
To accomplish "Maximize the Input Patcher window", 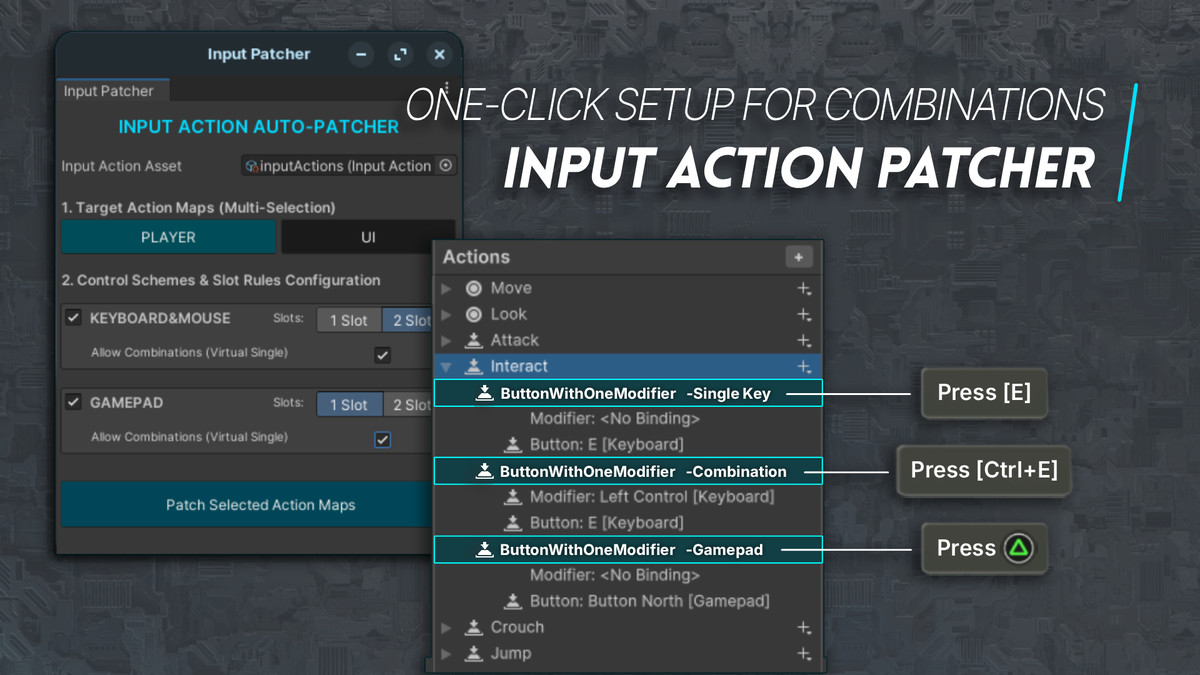I will pos(400,54).
